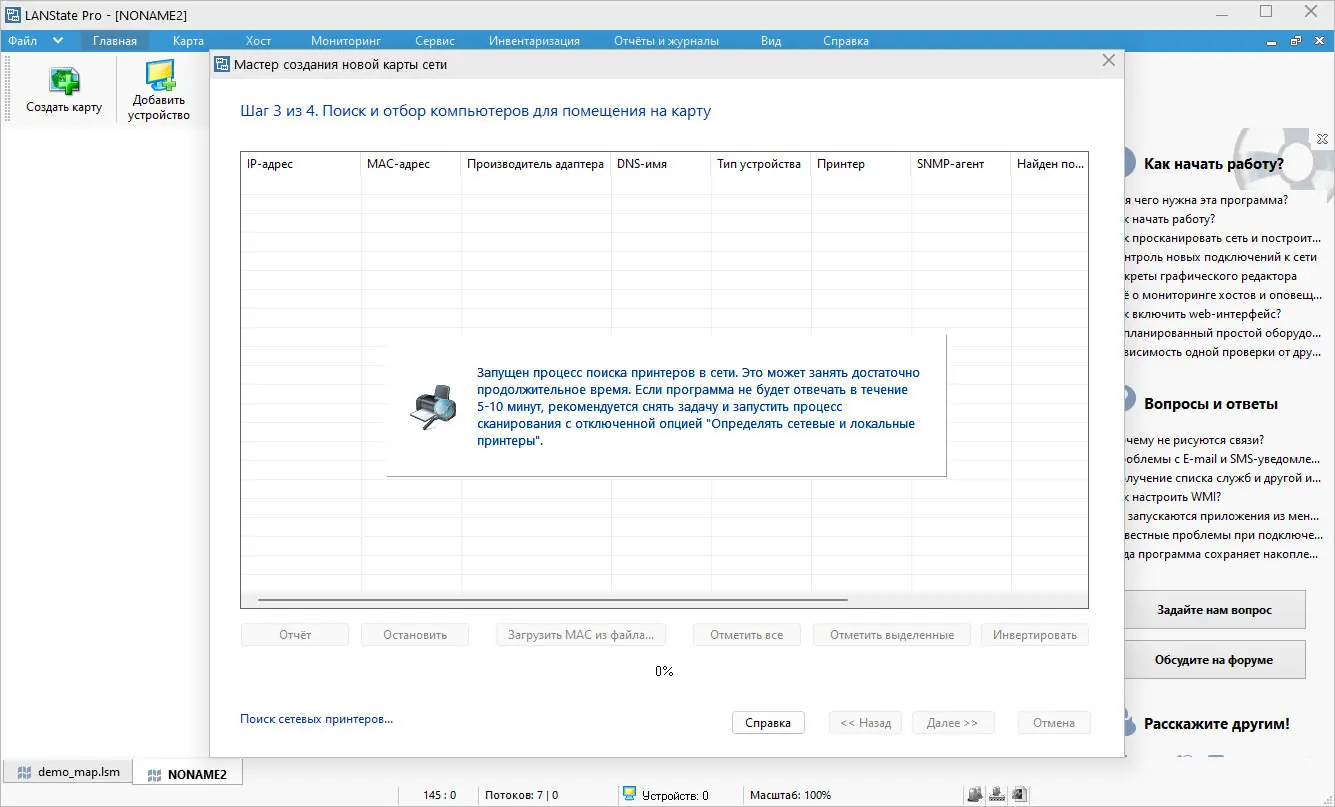Screen dimensions: 1335x807
Task: Click the Инвертировать button
Action: point(1035,635)
